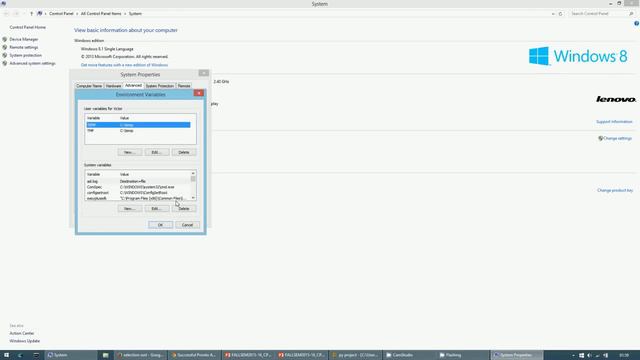This screenshot has height=360, width=640.
Task: Select the Advanced tab in System Properties
Action: 133,85
